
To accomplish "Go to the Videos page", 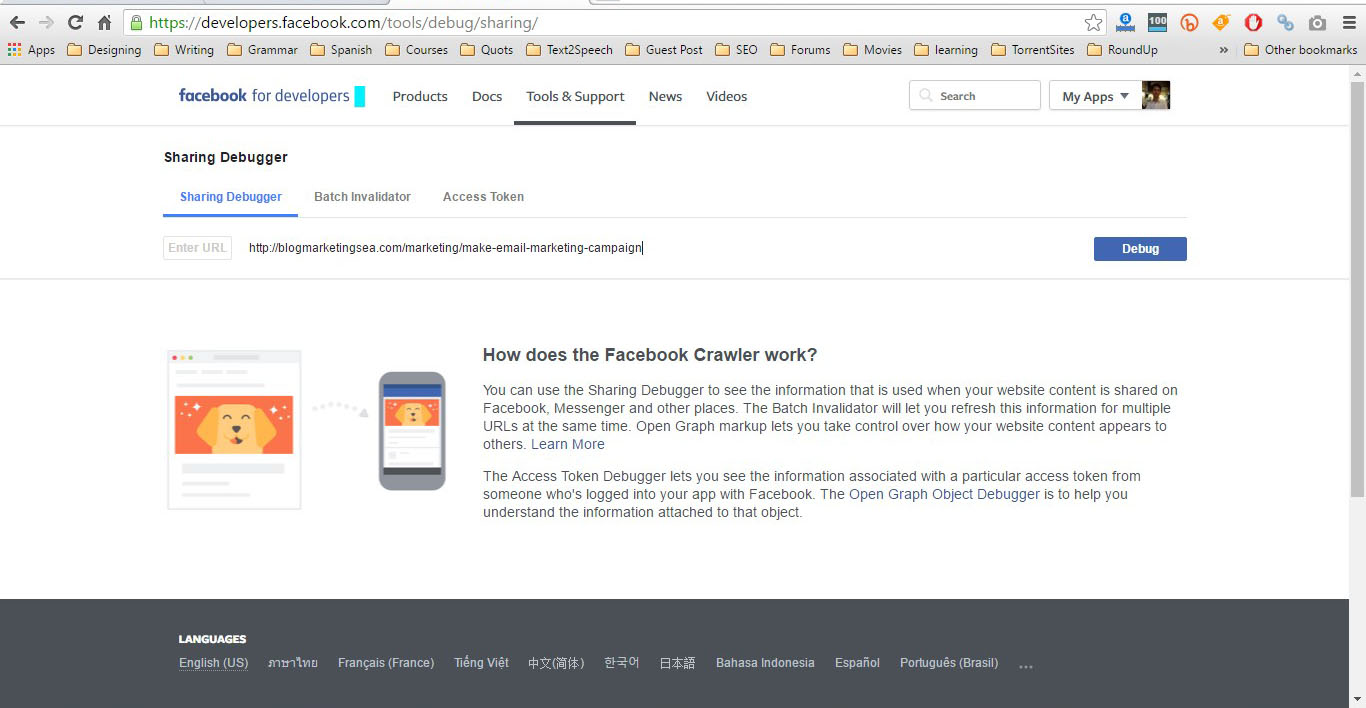I will 727,96.
